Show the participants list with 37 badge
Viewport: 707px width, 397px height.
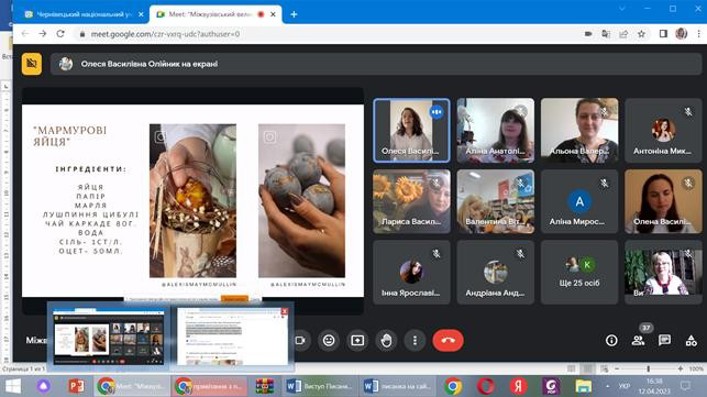point(638,340)
